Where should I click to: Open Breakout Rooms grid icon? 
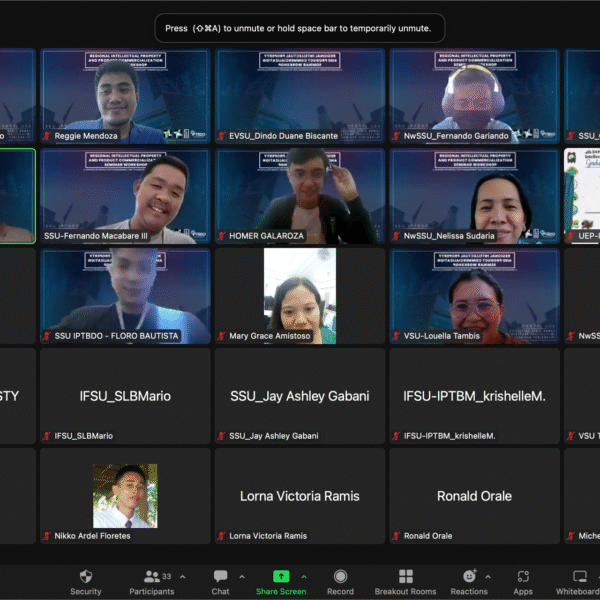pyautogui.click(x=406, y=576)
